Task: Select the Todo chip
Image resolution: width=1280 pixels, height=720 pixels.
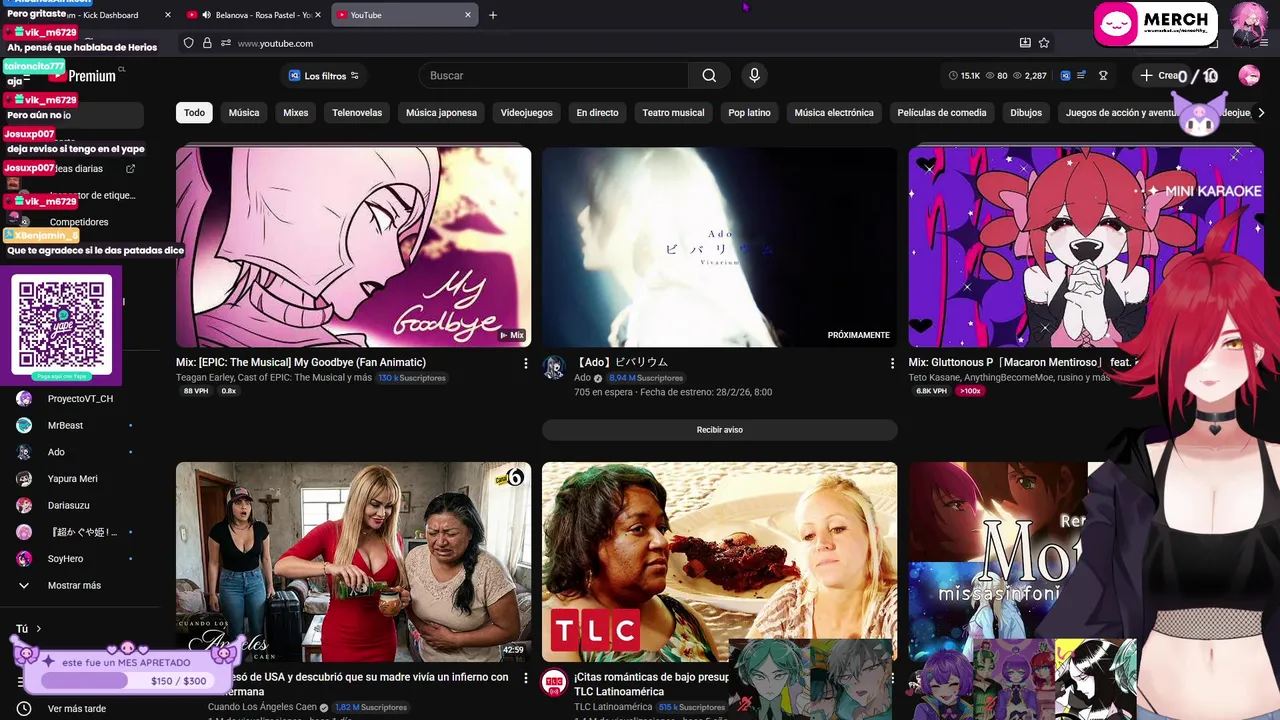Action: [x=194, y=113]
